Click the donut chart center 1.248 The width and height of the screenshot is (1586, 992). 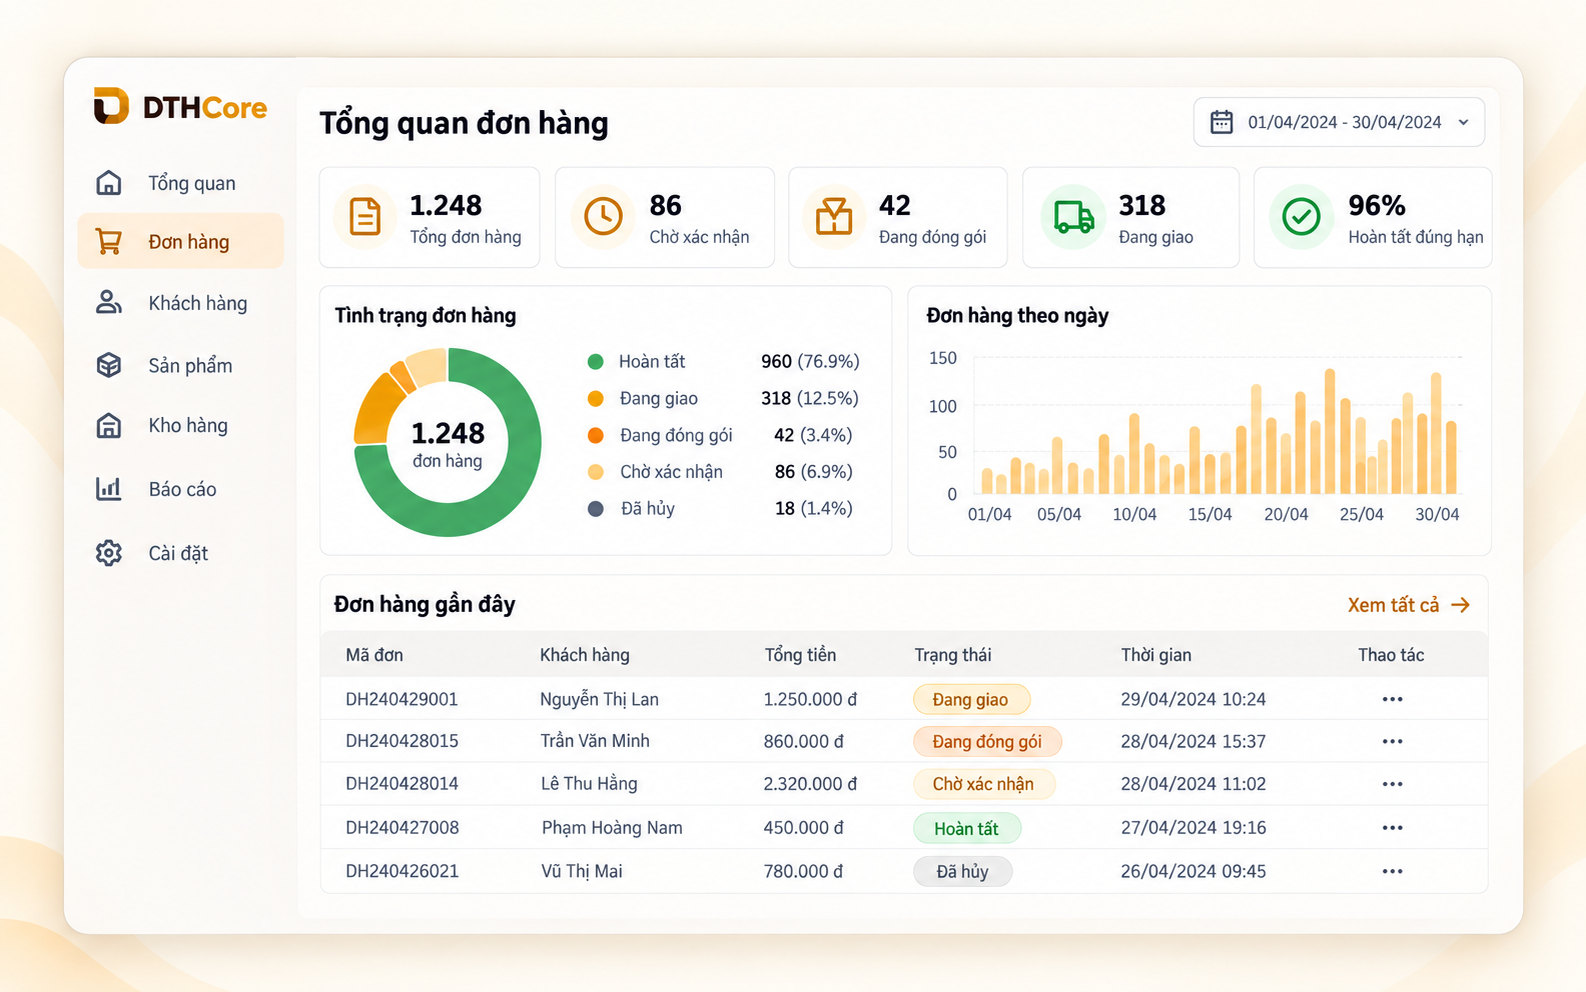[448, 433]
